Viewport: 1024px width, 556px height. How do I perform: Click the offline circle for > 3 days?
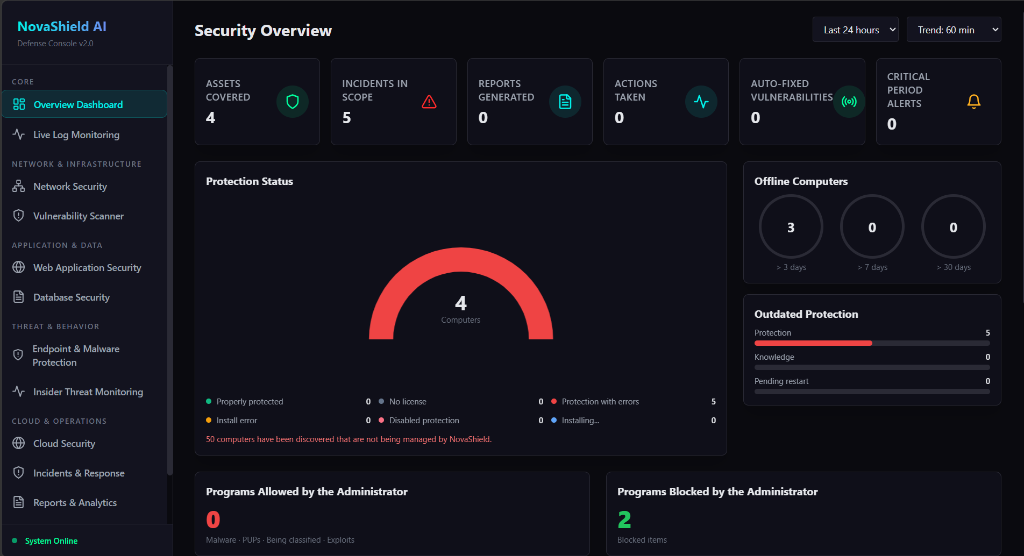[x=791, y=227]
